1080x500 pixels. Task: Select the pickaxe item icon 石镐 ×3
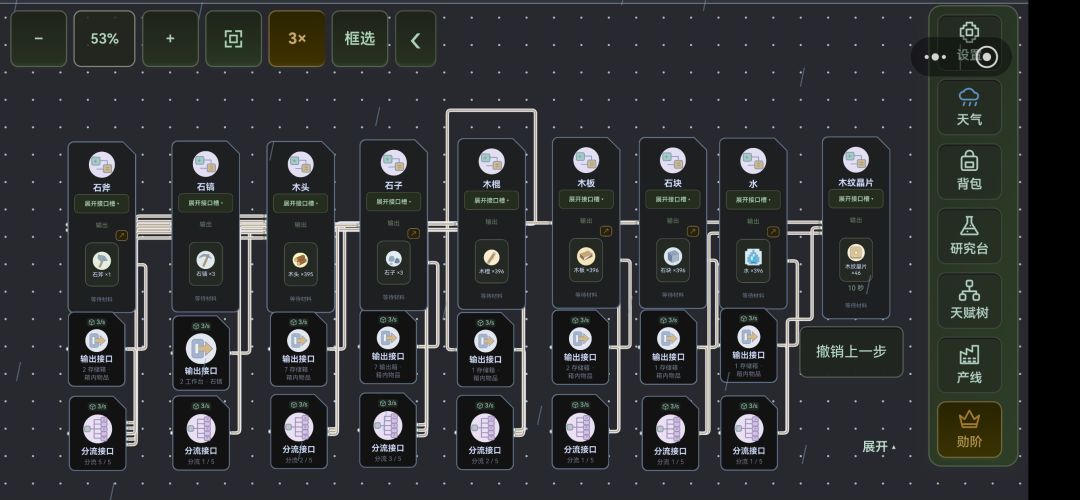[x=205, y=260]
